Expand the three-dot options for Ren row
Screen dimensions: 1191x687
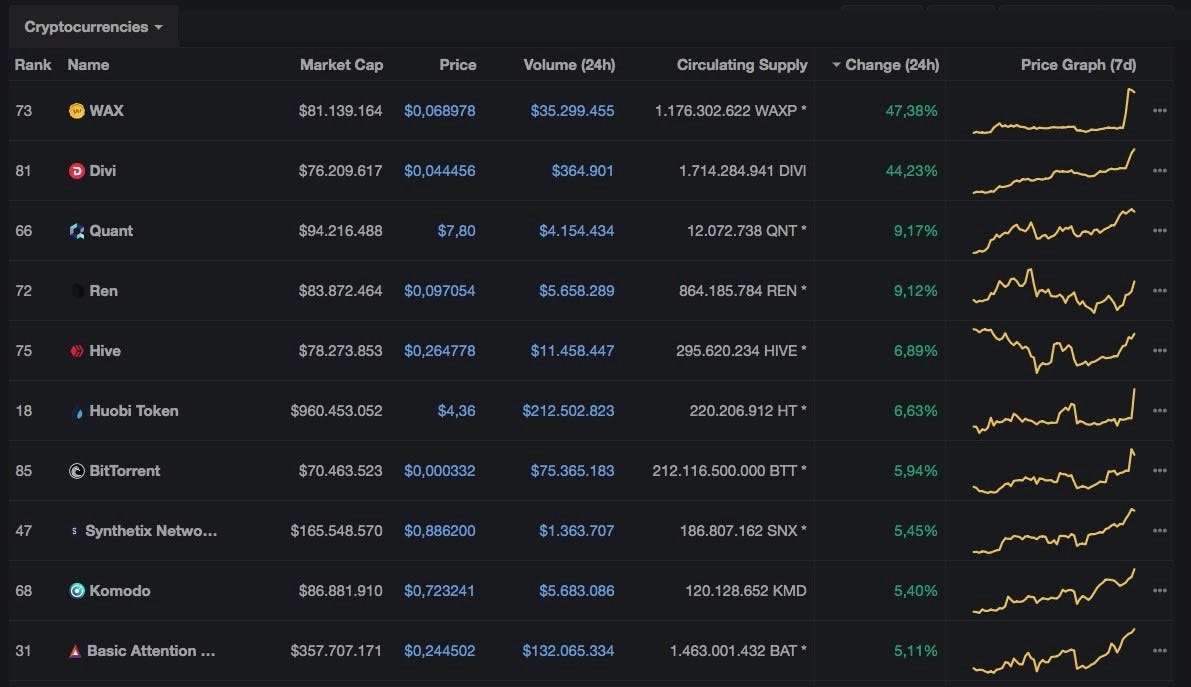click(1159, 291)
